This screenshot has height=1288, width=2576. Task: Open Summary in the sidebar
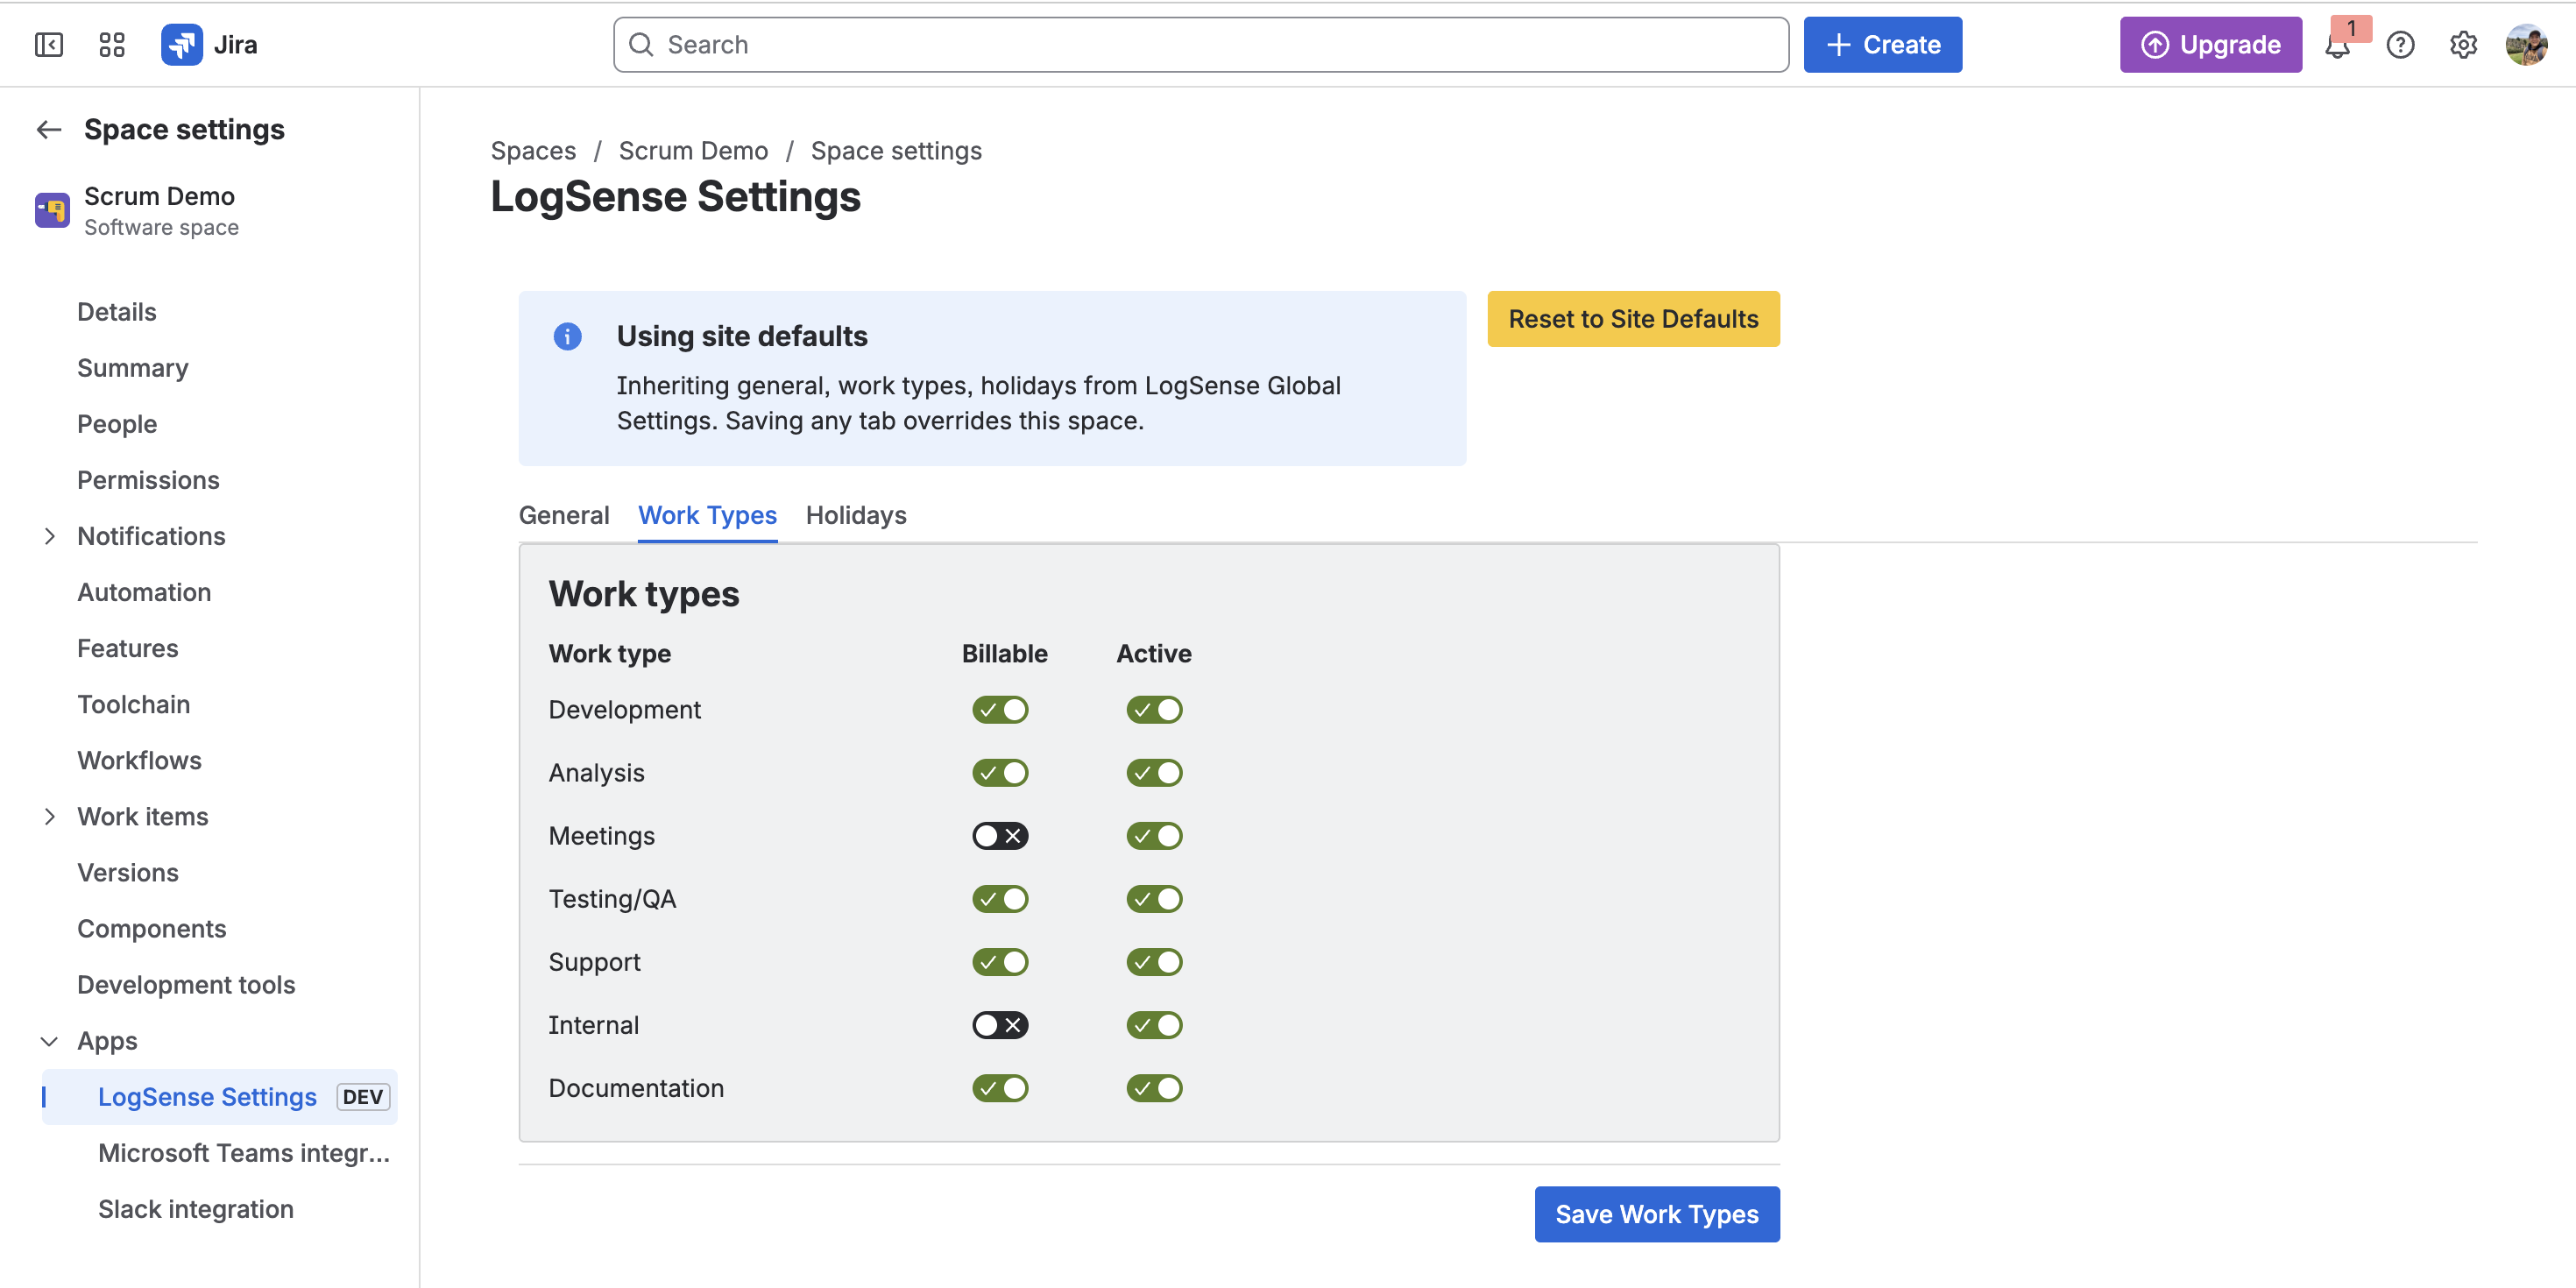point(133,368)
